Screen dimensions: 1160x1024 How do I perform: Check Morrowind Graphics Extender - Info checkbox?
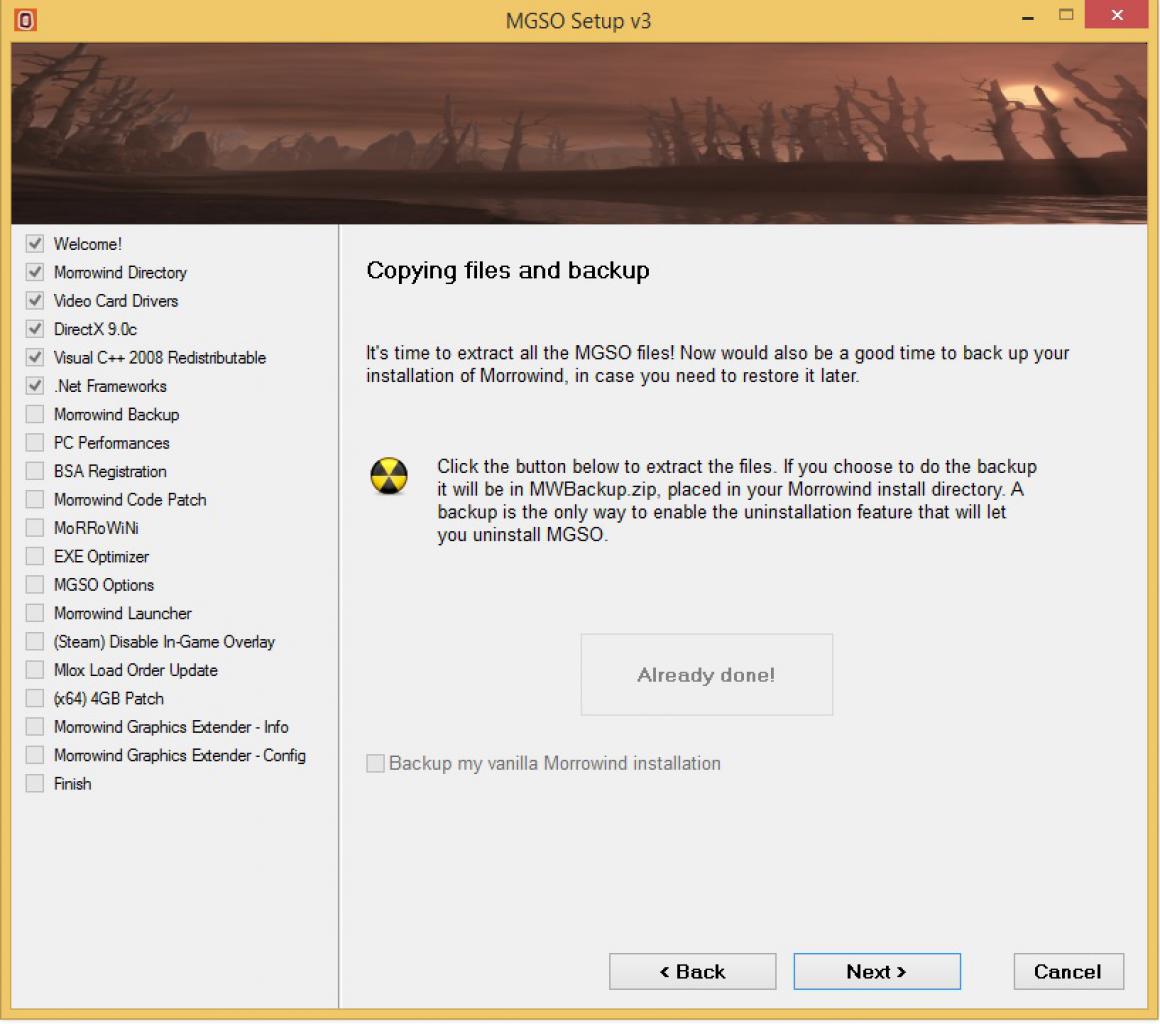pos(35,727)
